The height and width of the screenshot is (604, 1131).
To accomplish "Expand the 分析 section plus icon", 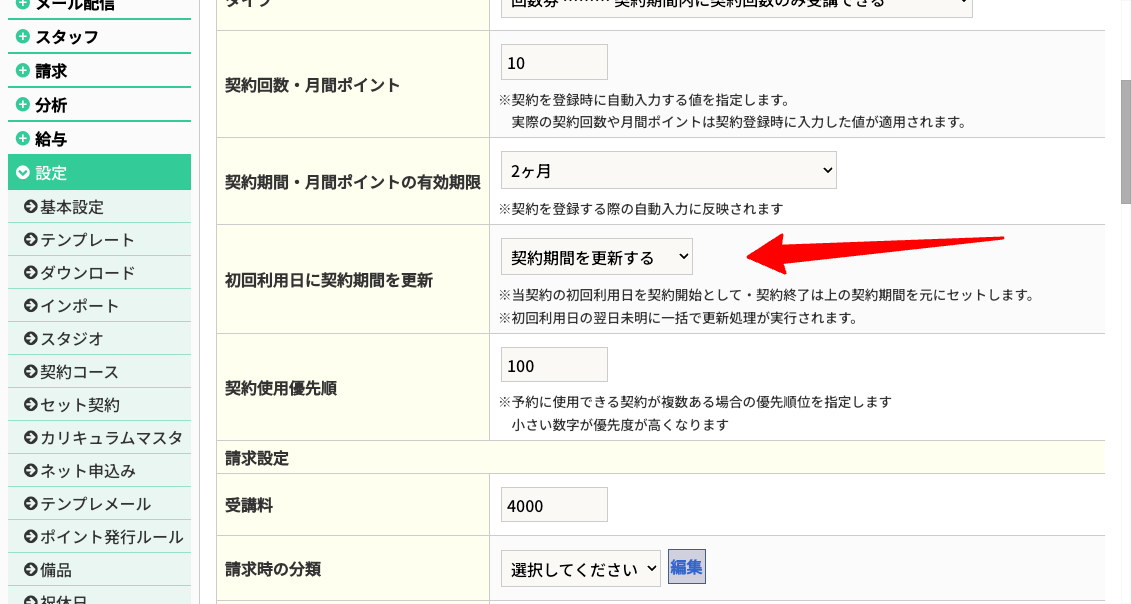I will tap(23, 105).
